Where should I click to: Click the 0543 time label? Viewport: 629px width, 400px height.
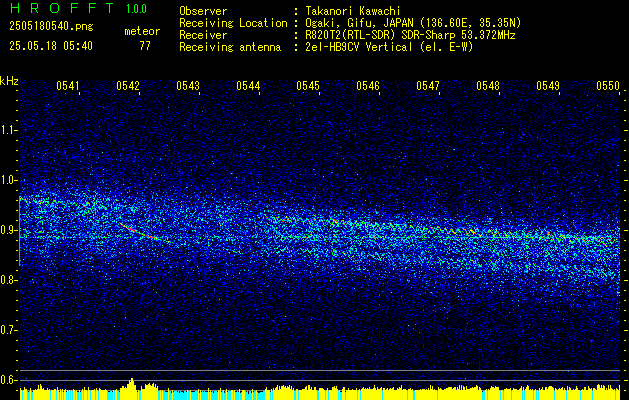pos(188,85)
